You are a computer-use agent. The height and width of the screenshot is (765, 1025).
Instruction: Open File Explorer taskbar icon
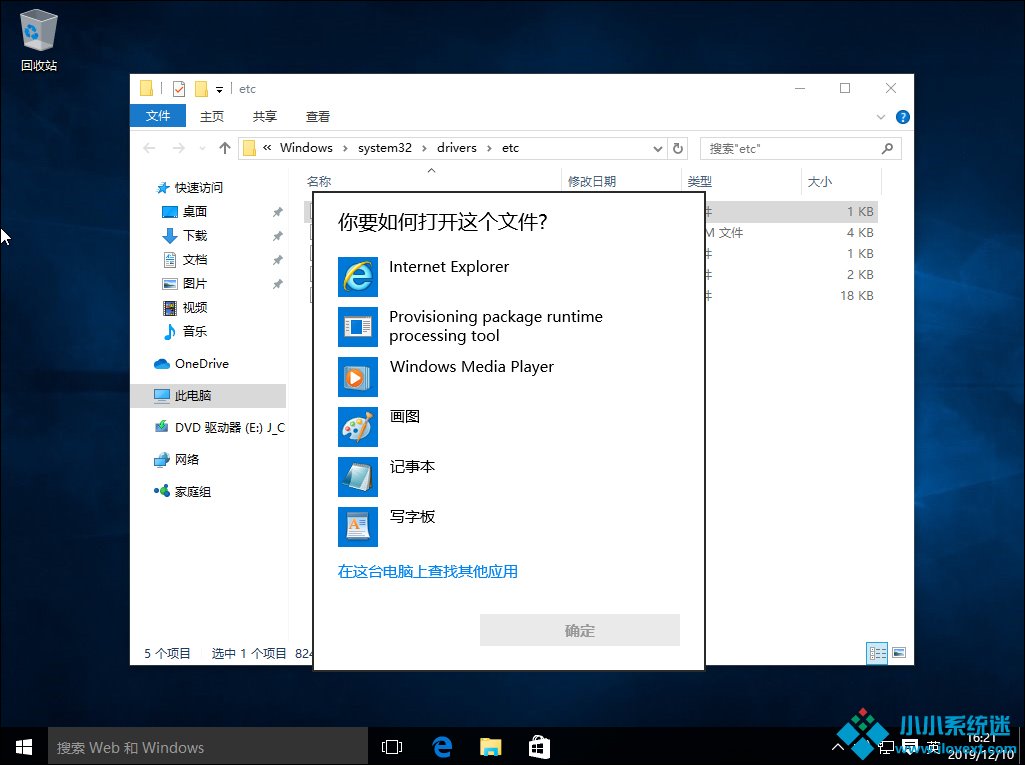(491, 747)
